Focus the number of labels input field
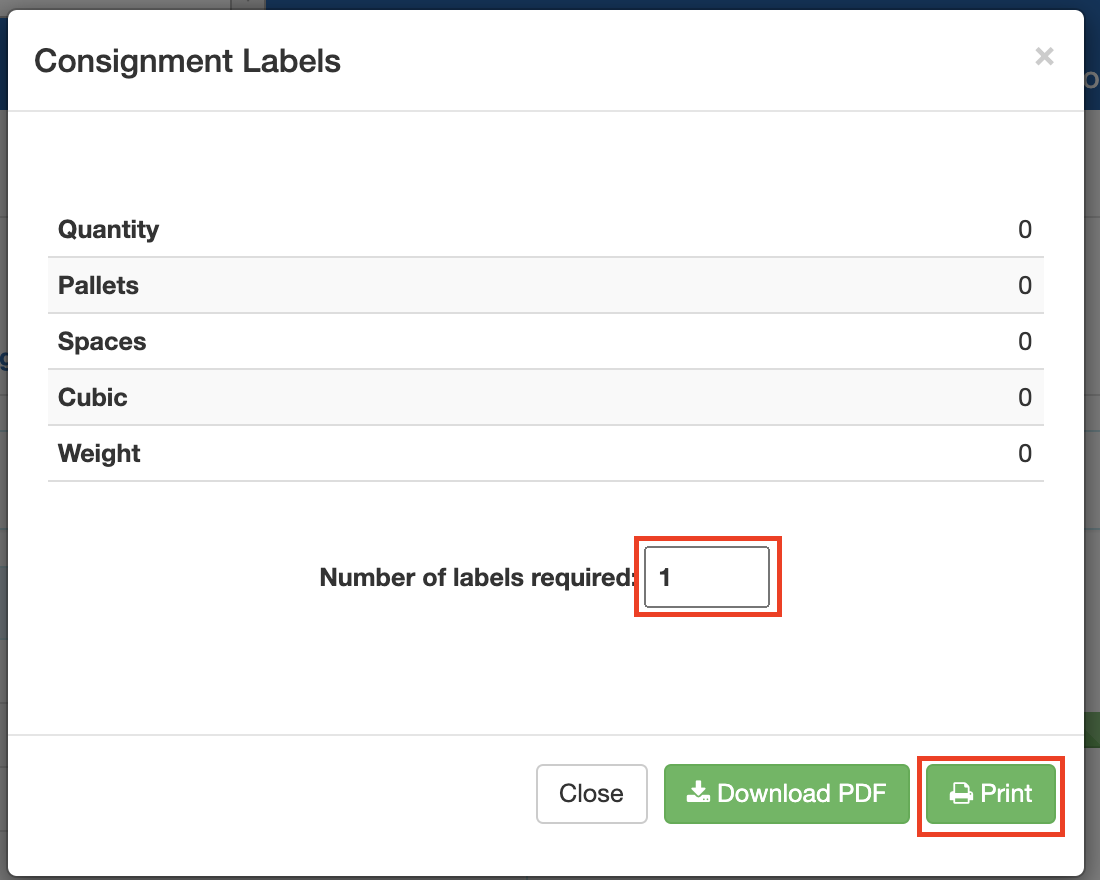Viewport: 1100px width, 880px height. click(x=707, y=577)
